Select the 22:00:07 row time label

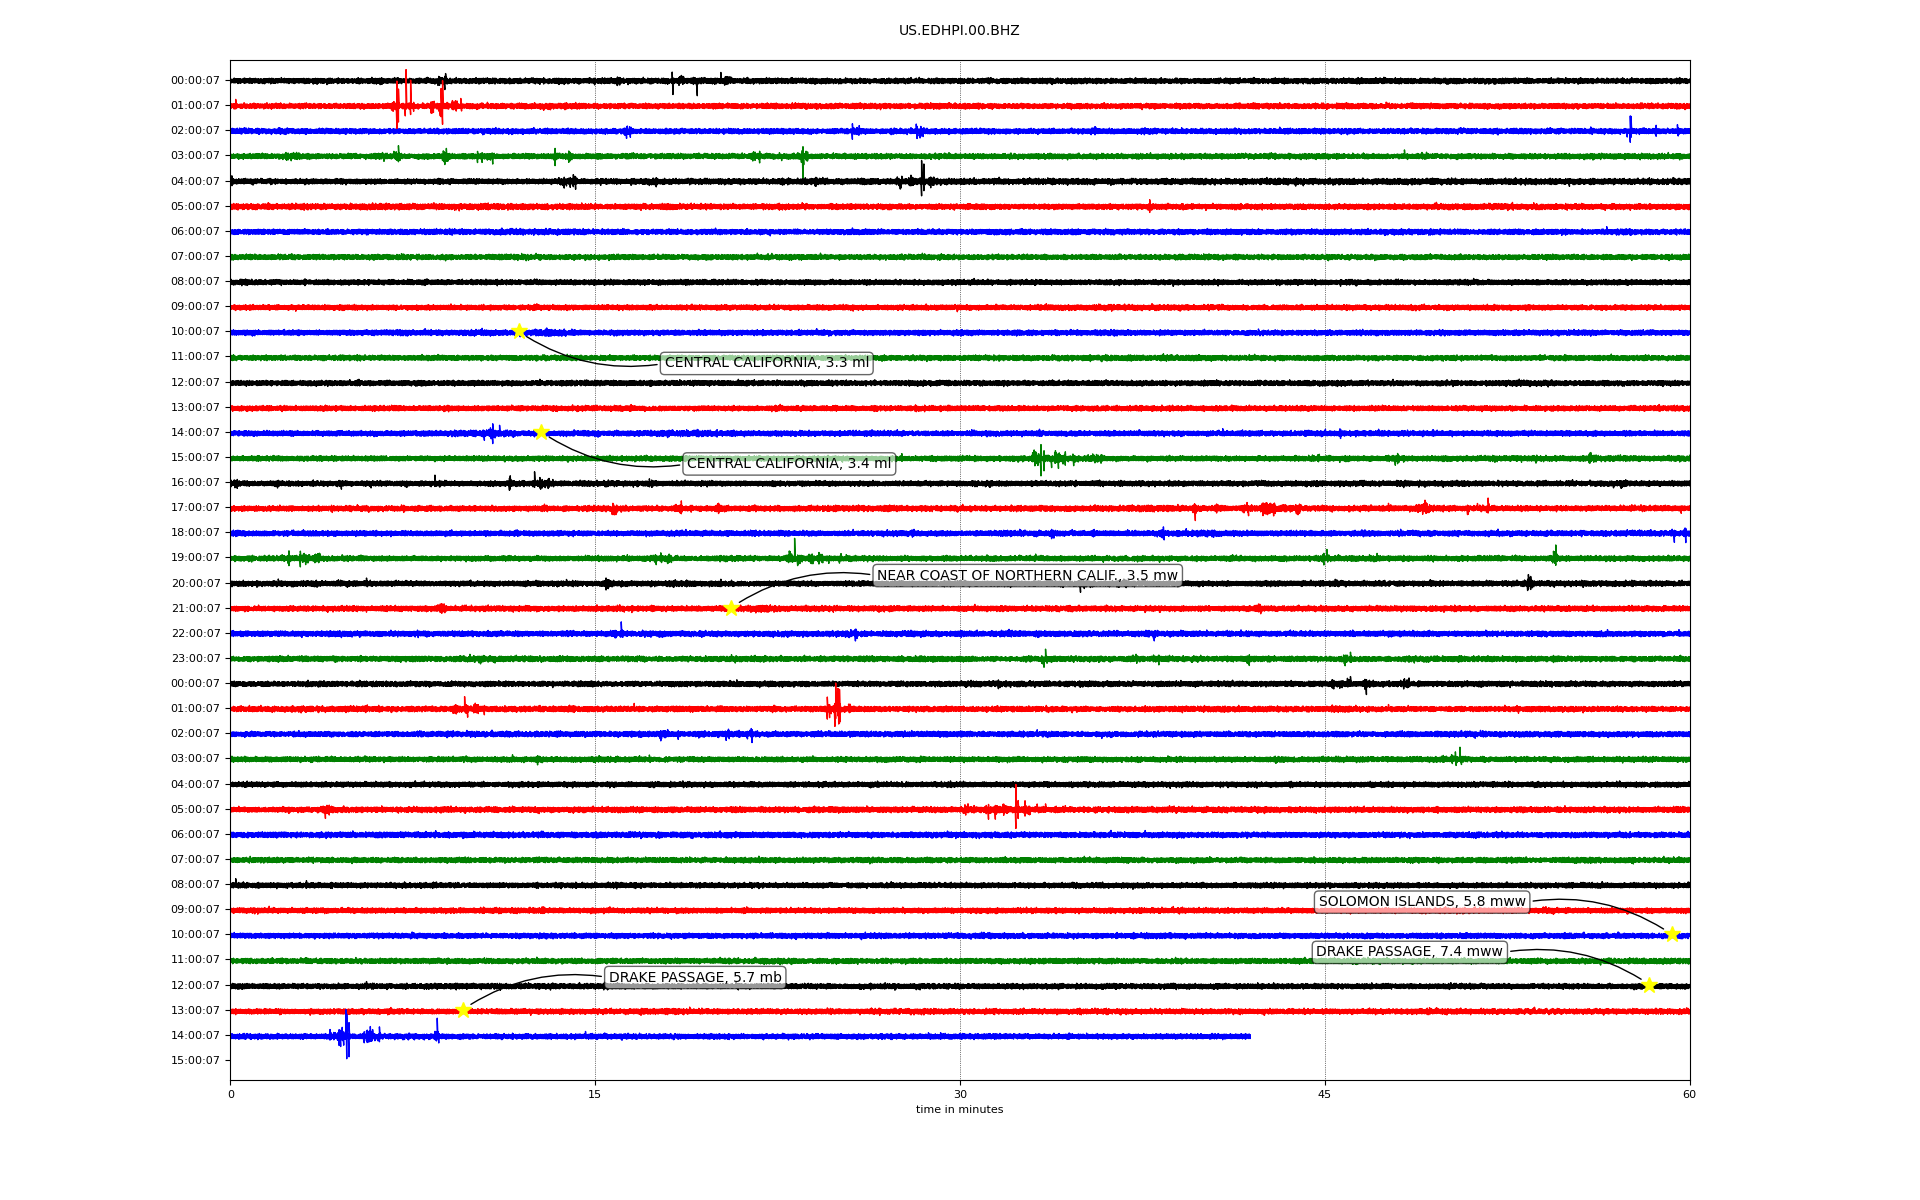click(195, 634)
